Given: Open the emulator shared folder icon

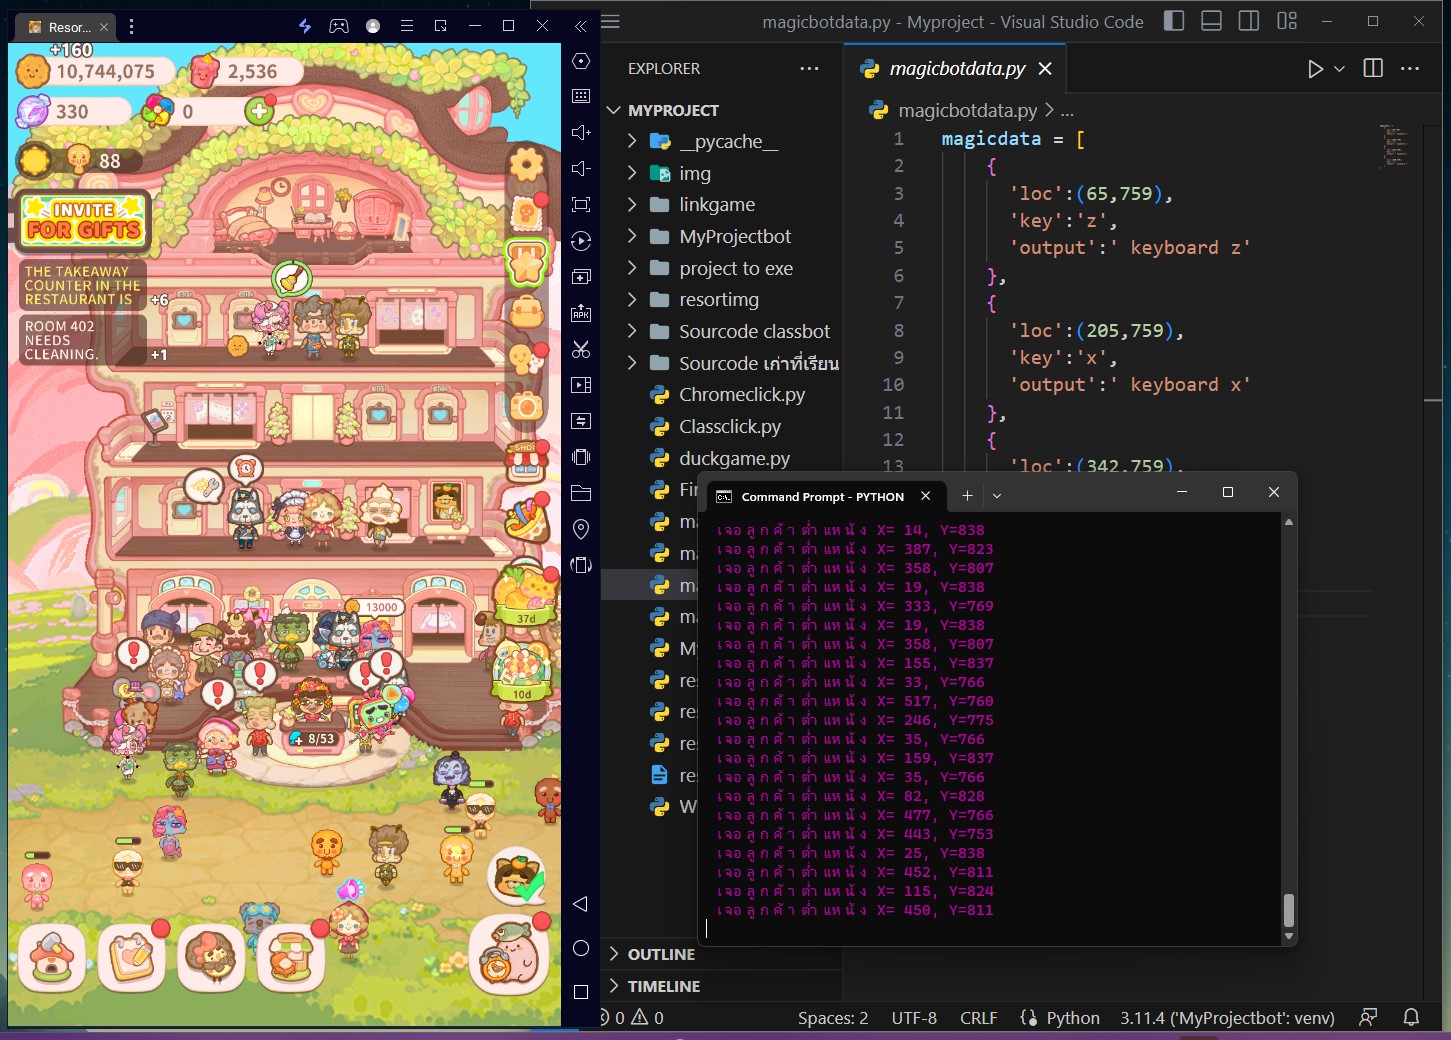Looking at the screenshot, I should 581,493.
